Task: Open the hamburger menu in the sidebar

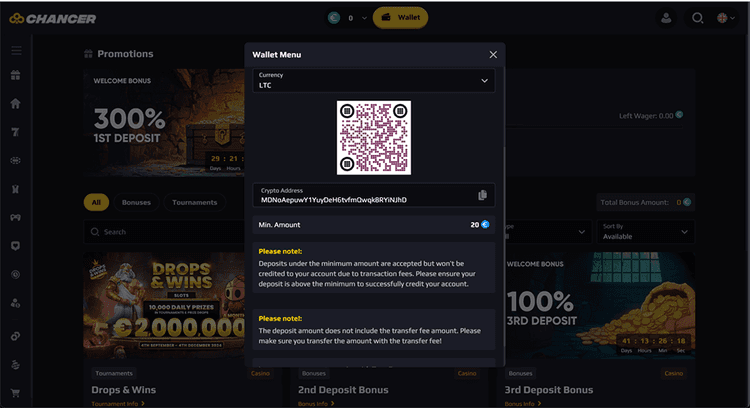Action: 16,50
